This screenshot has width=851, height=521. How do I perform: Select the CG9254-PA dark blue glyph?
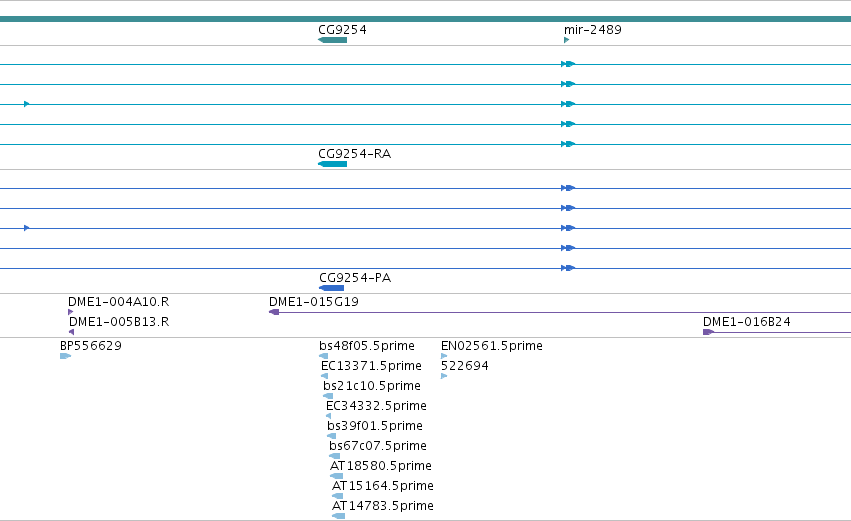pos(331,288)
